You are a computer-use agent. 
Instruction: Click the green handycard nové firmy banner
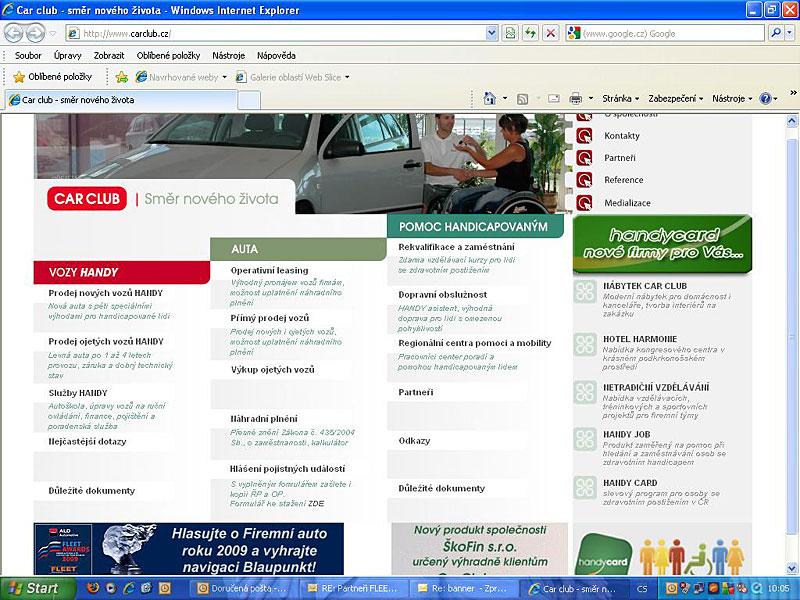662,244
